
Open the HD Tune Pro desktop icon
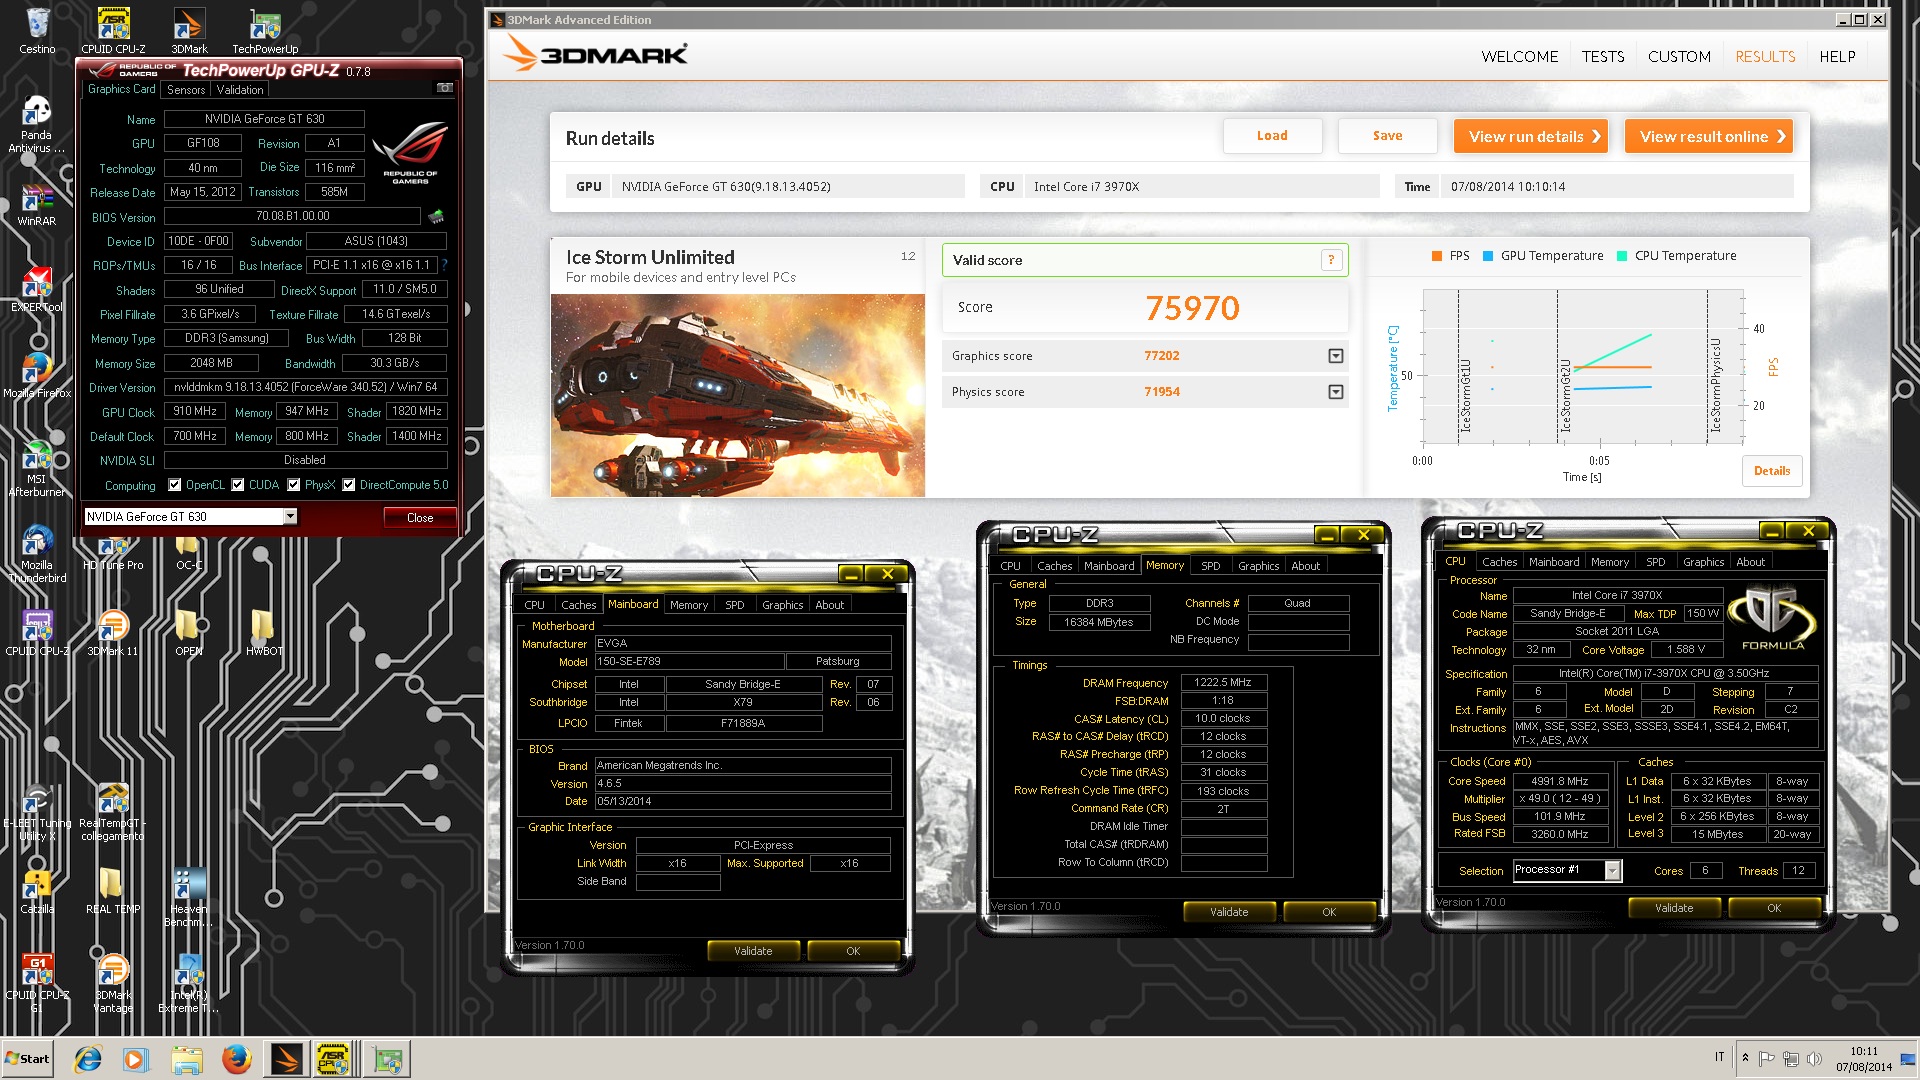point(113,553)
